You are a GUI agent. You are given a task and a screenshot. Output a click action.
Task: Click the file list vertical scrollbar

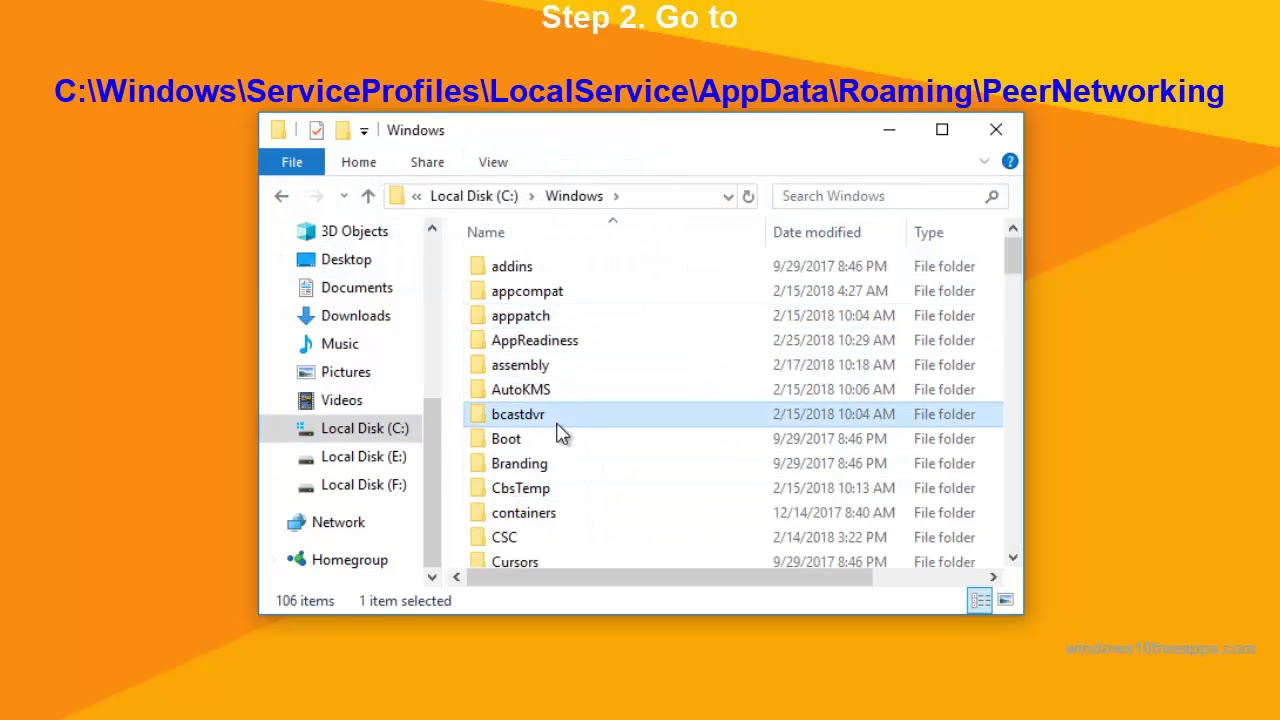tap(1013, 256)
